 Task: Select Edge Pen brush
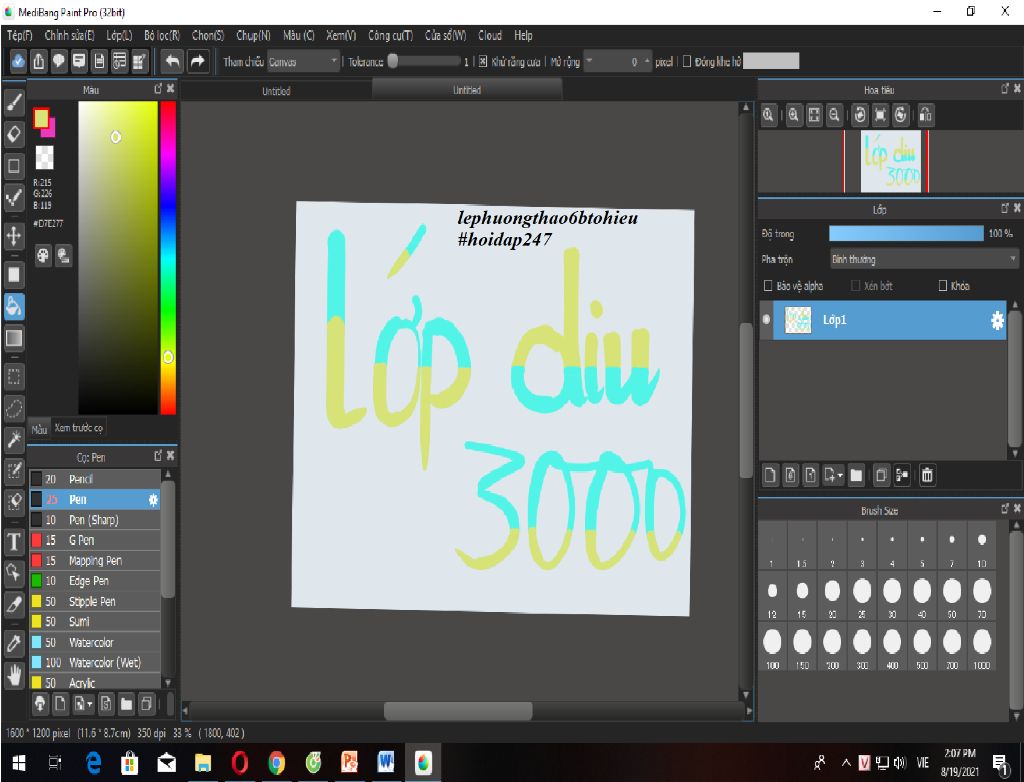coord(95,581)
